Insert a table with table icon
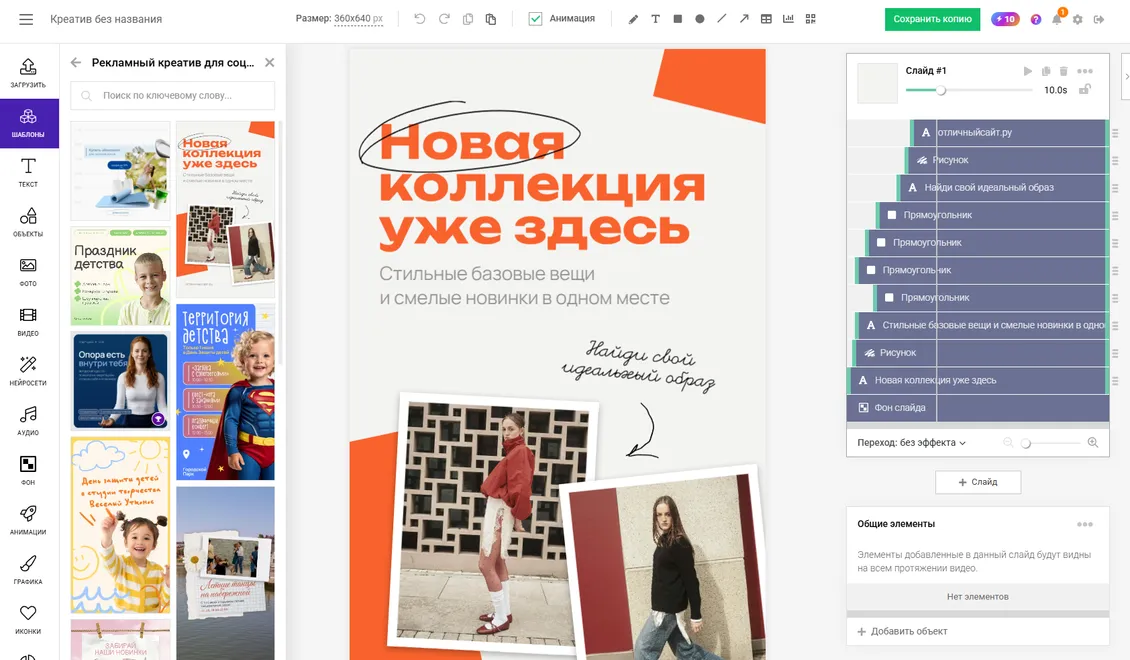 766,19
